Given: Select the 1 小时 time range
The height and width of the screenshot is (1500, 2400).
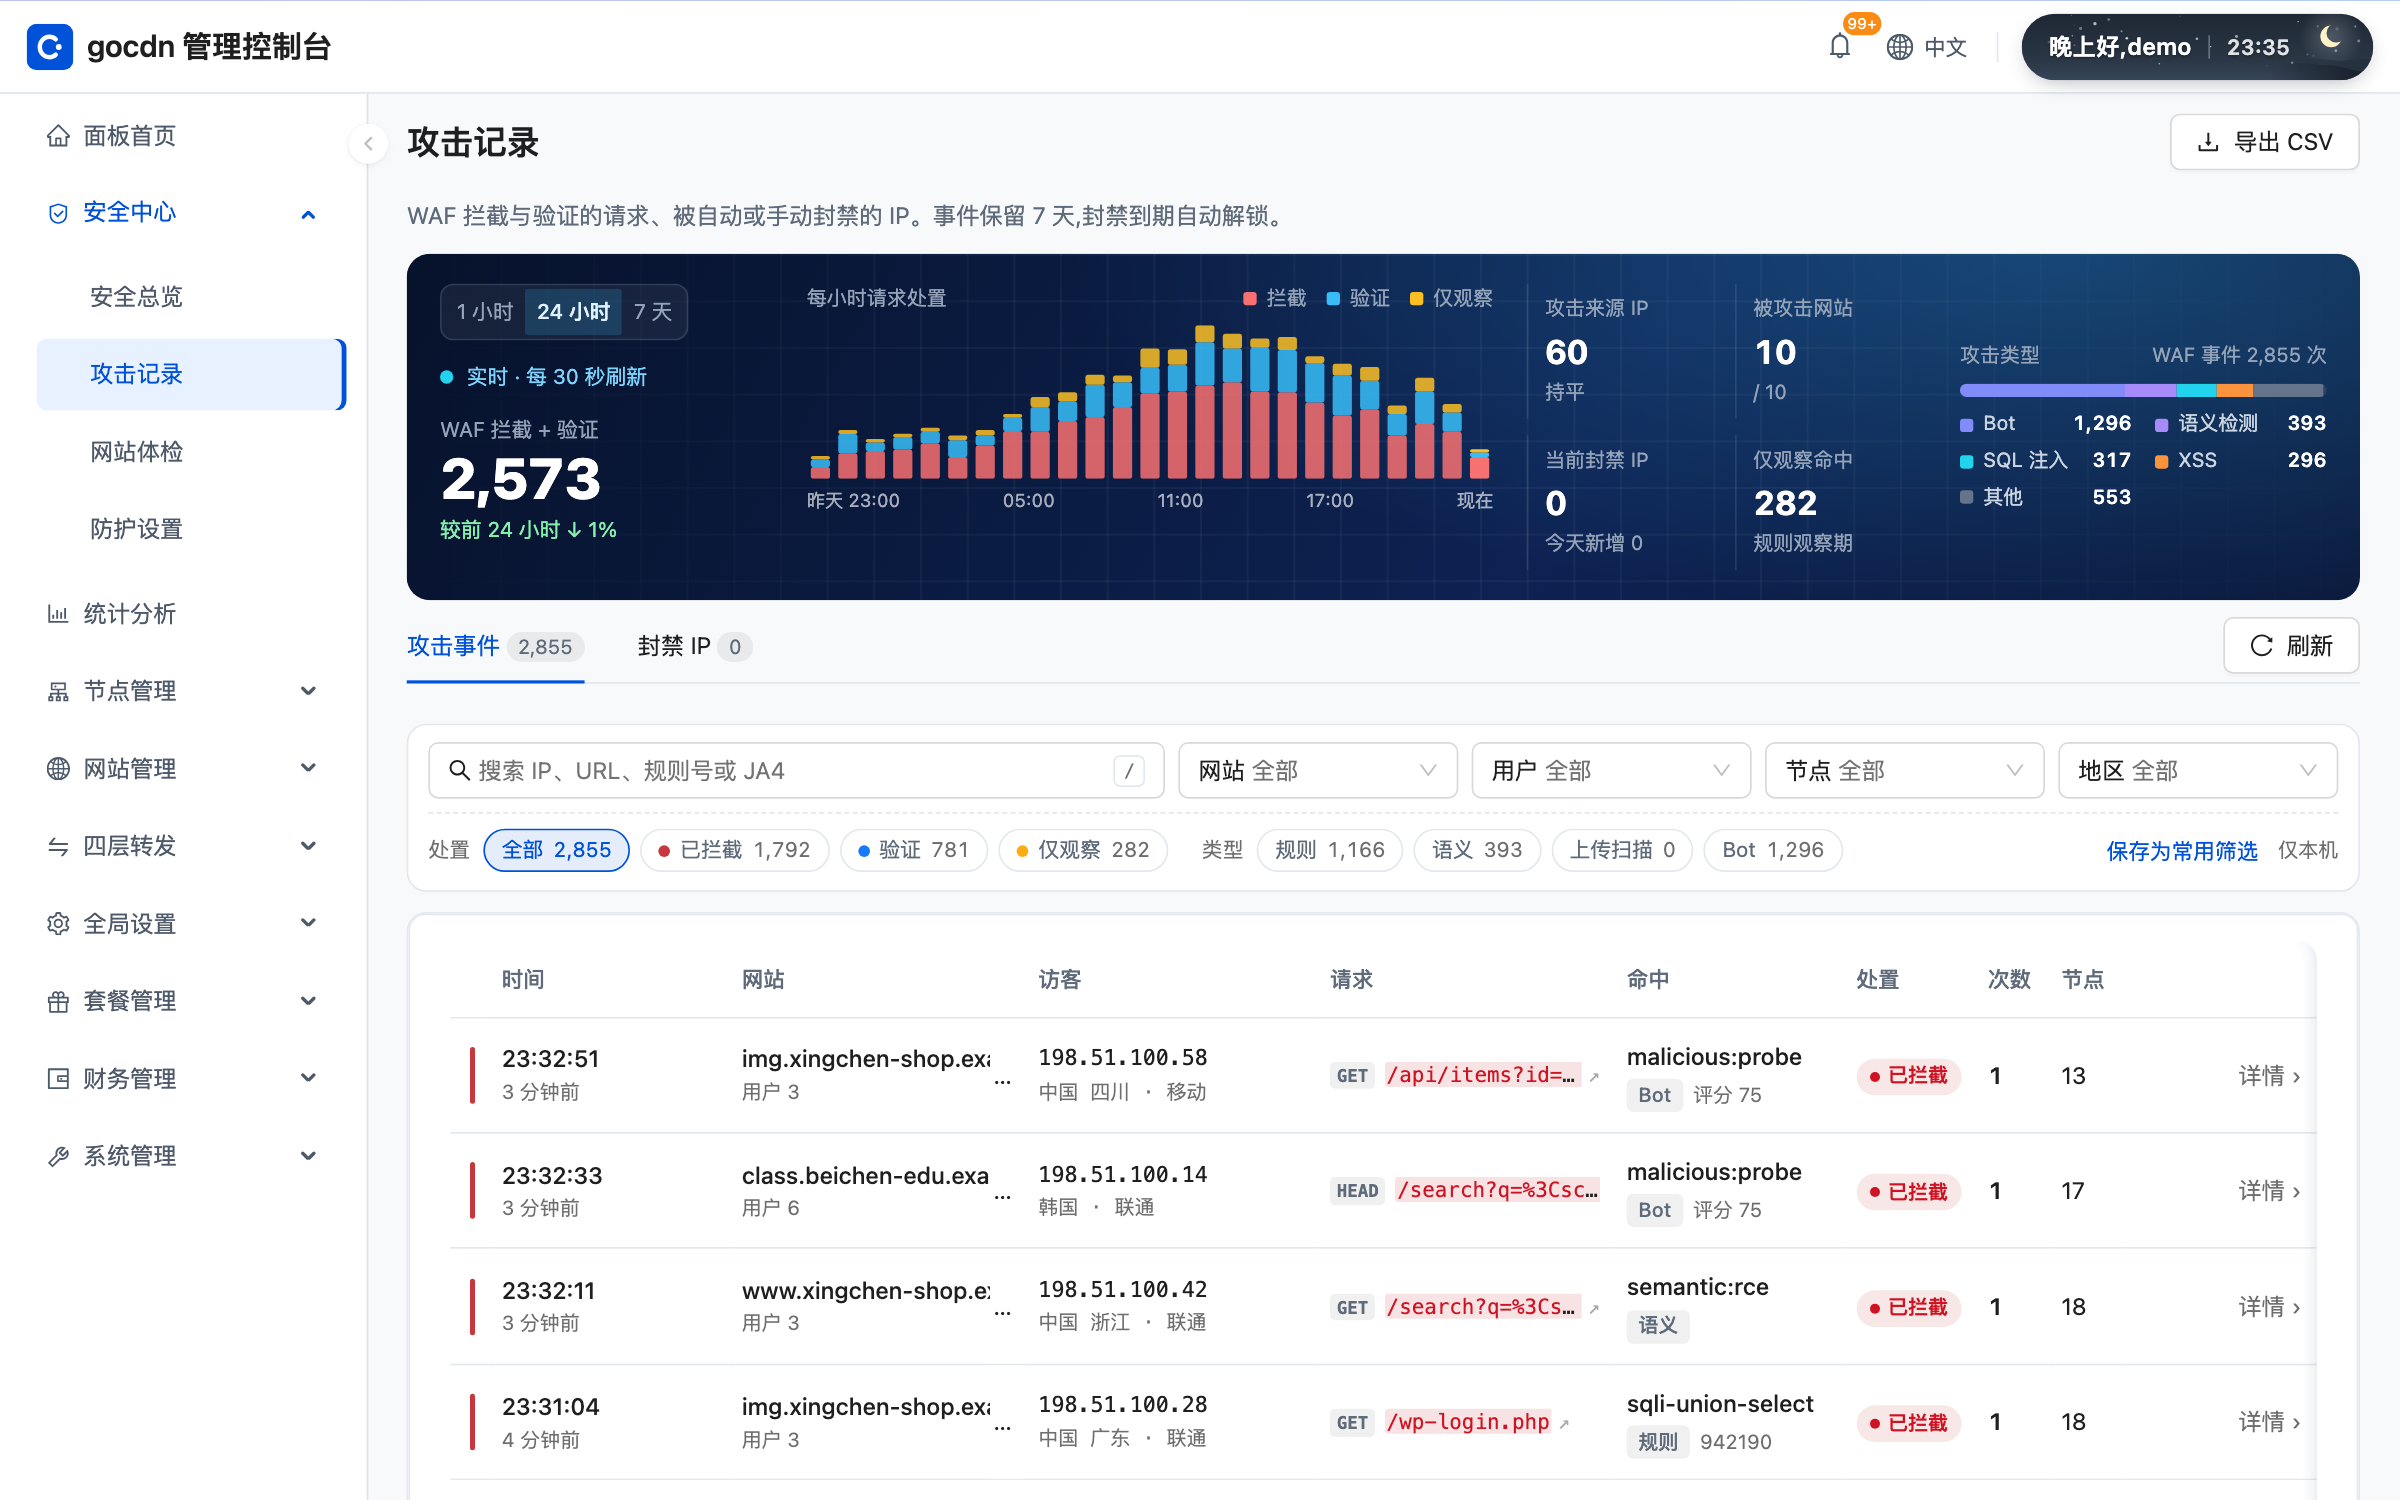Looking at the screenshot, I should (x=484, y=312).
